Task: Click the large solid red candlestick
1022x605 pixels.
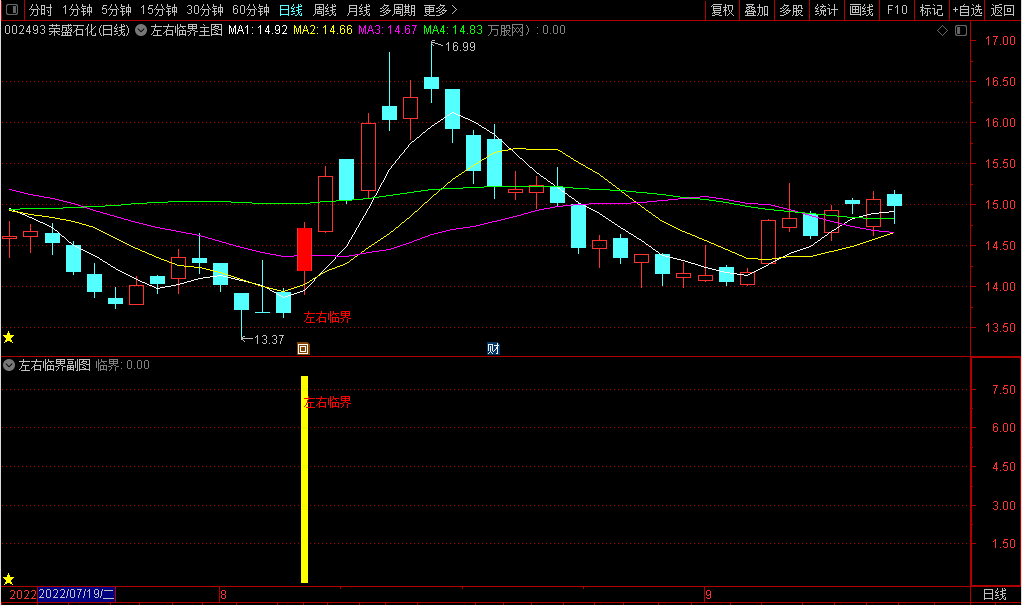Action: click(304, 249)
